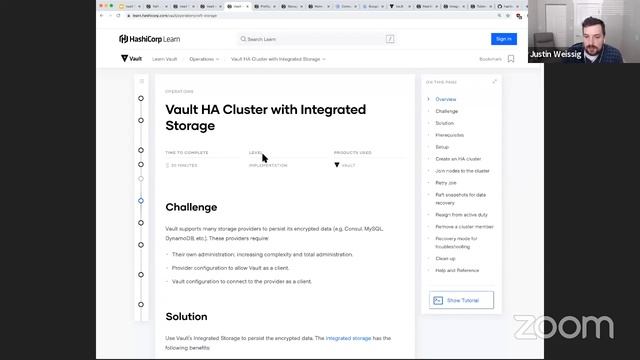
Task: Click the Challenge heading
Action: click(x=191, y=207)
